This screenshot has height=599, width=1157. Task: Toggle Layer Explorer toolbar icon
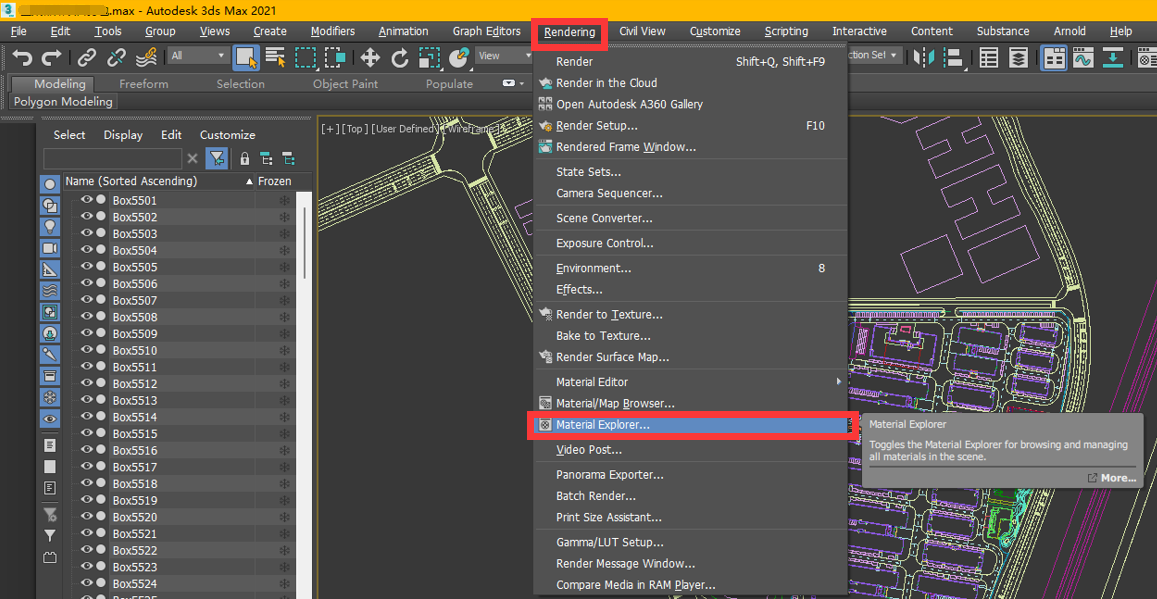pyautogui.click(x=1019, y=56)
